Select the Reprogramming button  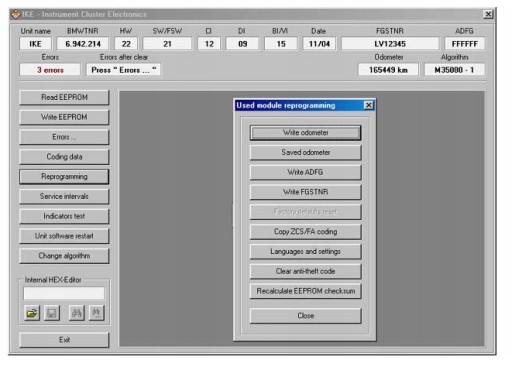[x=64, y=176]
